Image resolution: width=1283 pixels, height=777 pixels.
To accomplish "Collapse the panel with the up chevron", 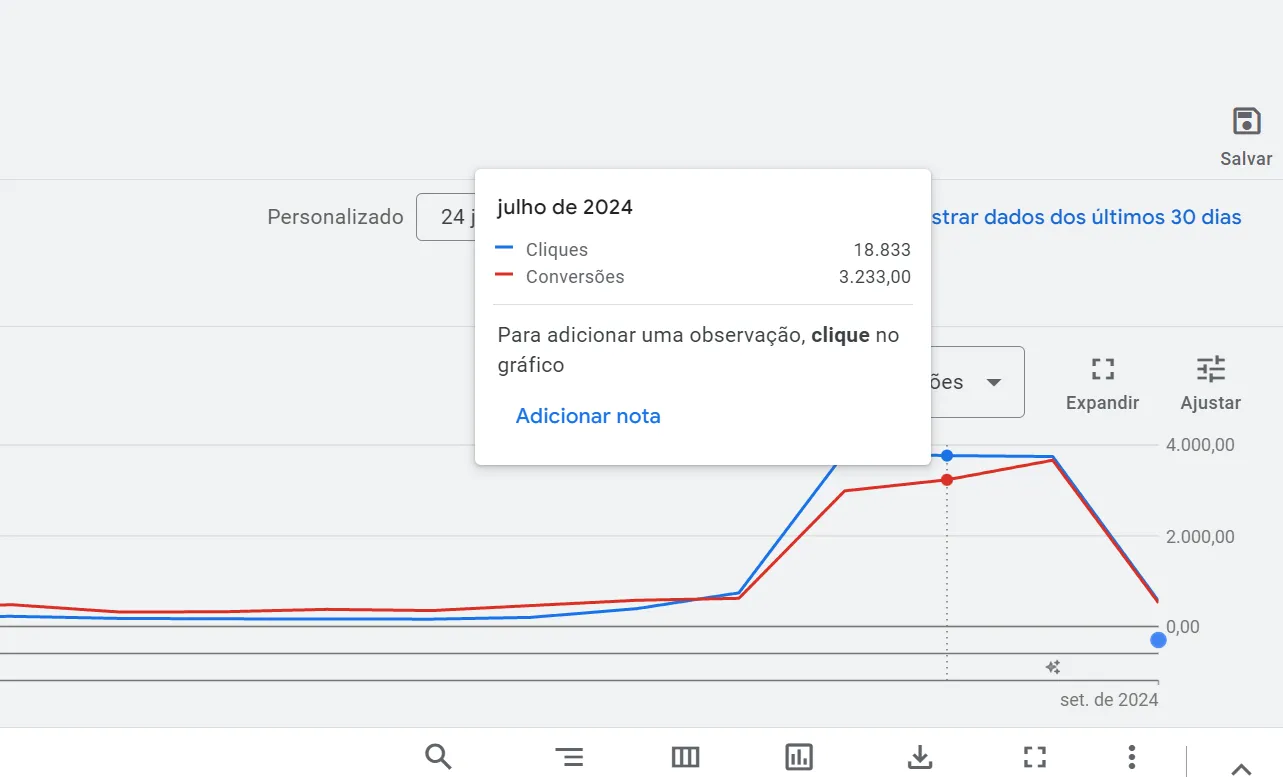I will pyautogui.click(x=1240, y=768).
